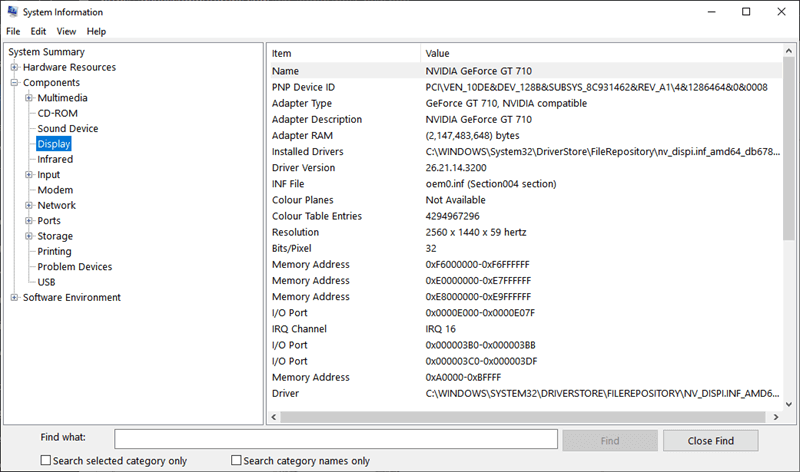
Task: Click the vertical scrollbar thumb
Action: (789, 148)
